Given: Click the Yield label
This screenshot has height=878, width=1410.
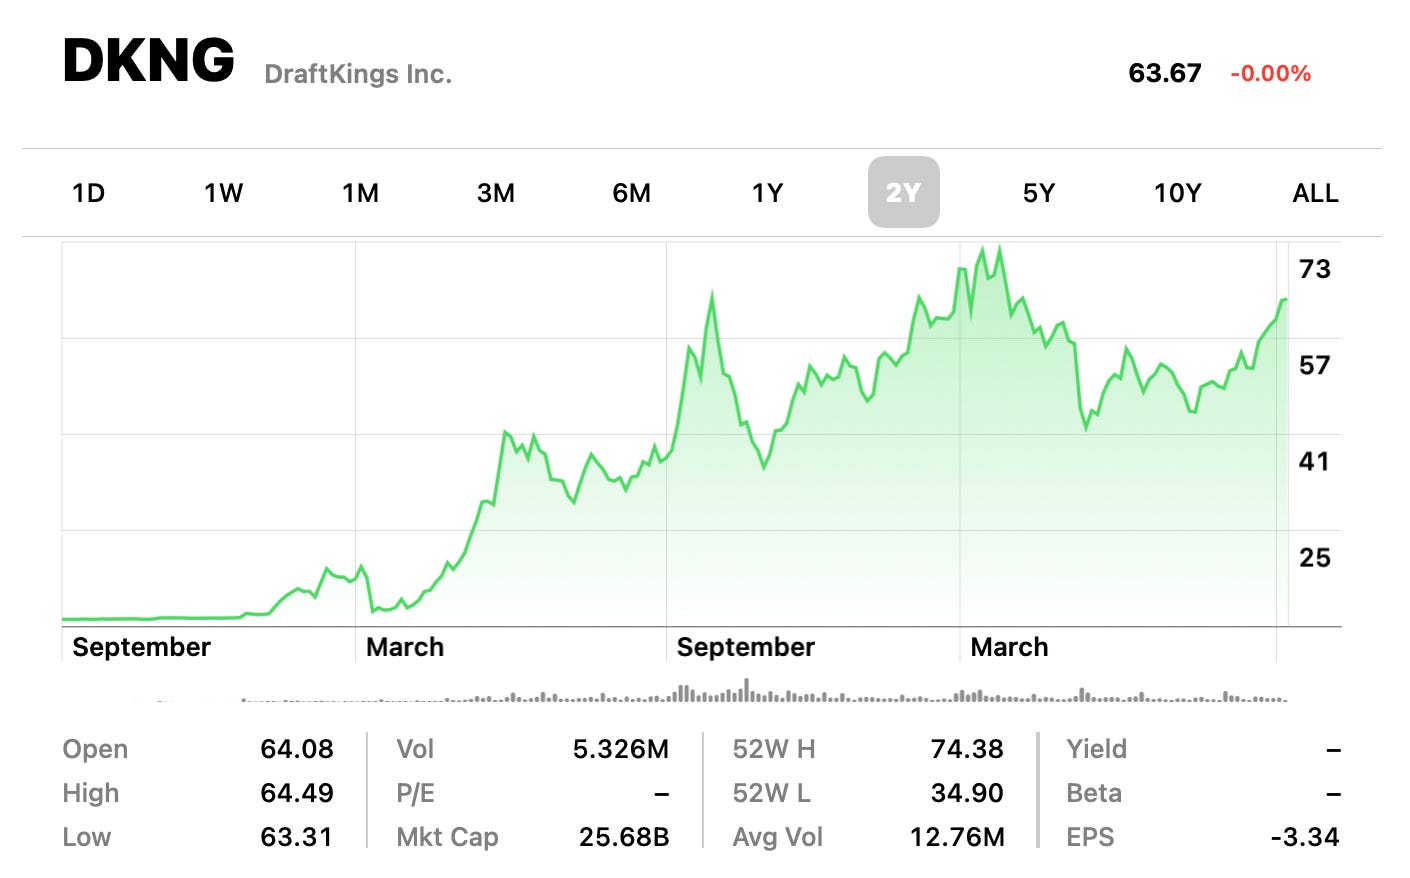Looking at the screenshot, I should coord(1096,749).
